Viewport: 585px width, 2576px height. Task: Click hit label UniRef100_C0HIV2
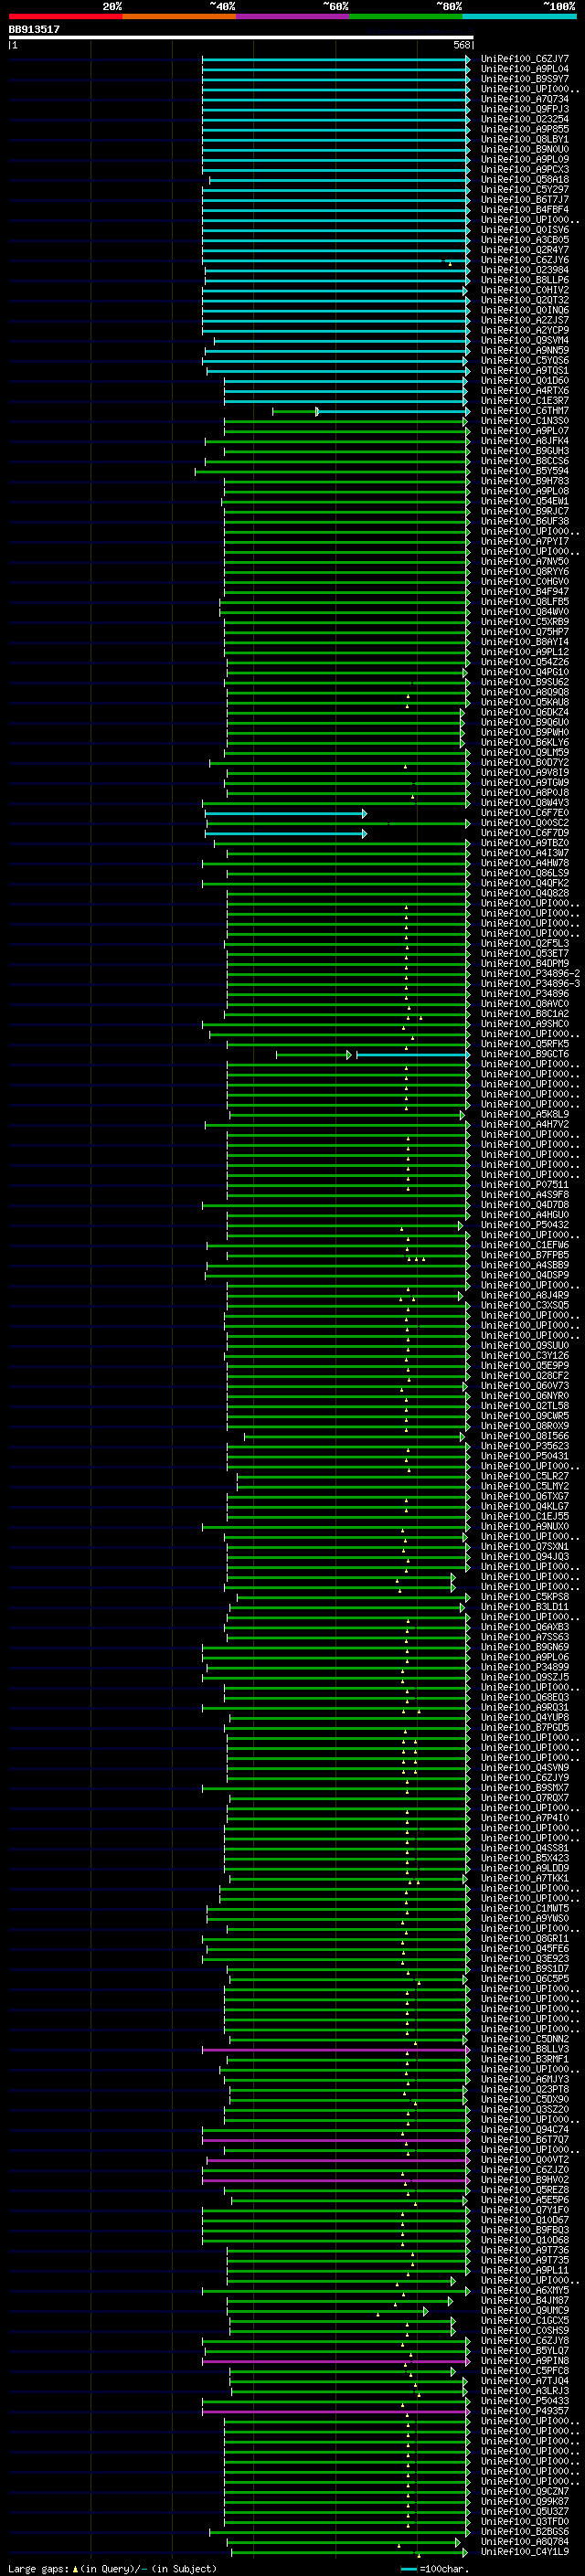(524, 290)
